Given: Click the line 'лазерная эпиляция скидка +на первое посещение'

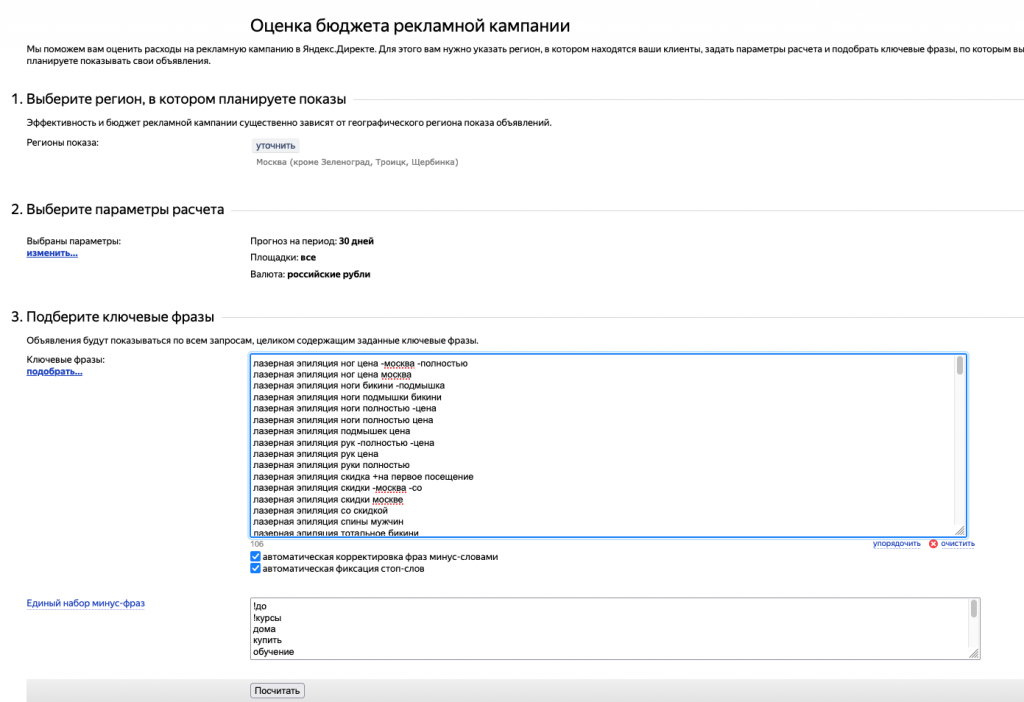Looking at the screenshot, I should click(363, 477).
